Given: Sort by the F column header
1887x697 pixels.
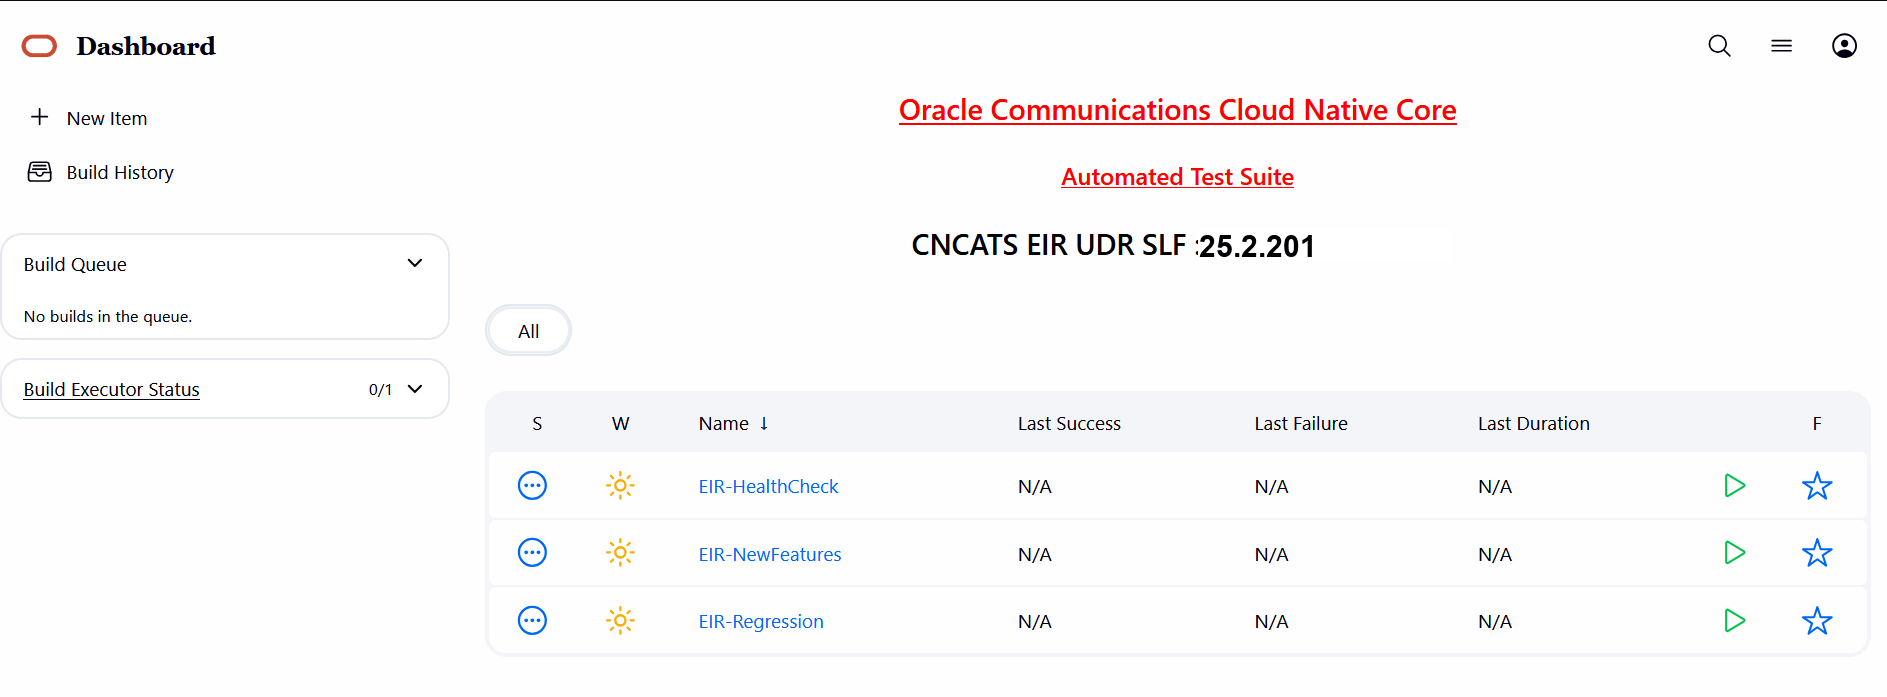Looking at the screenshot, I should click(1817, 424).
